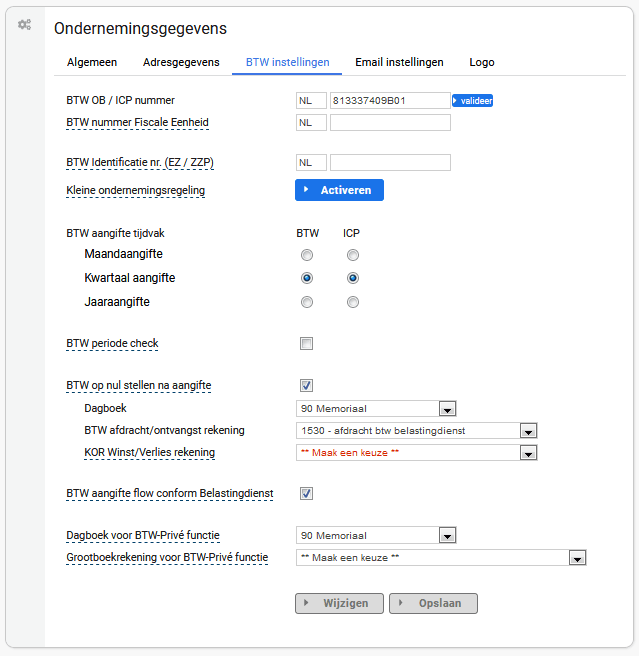Select the Kwartaal aangifte radio button for BTW
639x656 pixels.
307,278
